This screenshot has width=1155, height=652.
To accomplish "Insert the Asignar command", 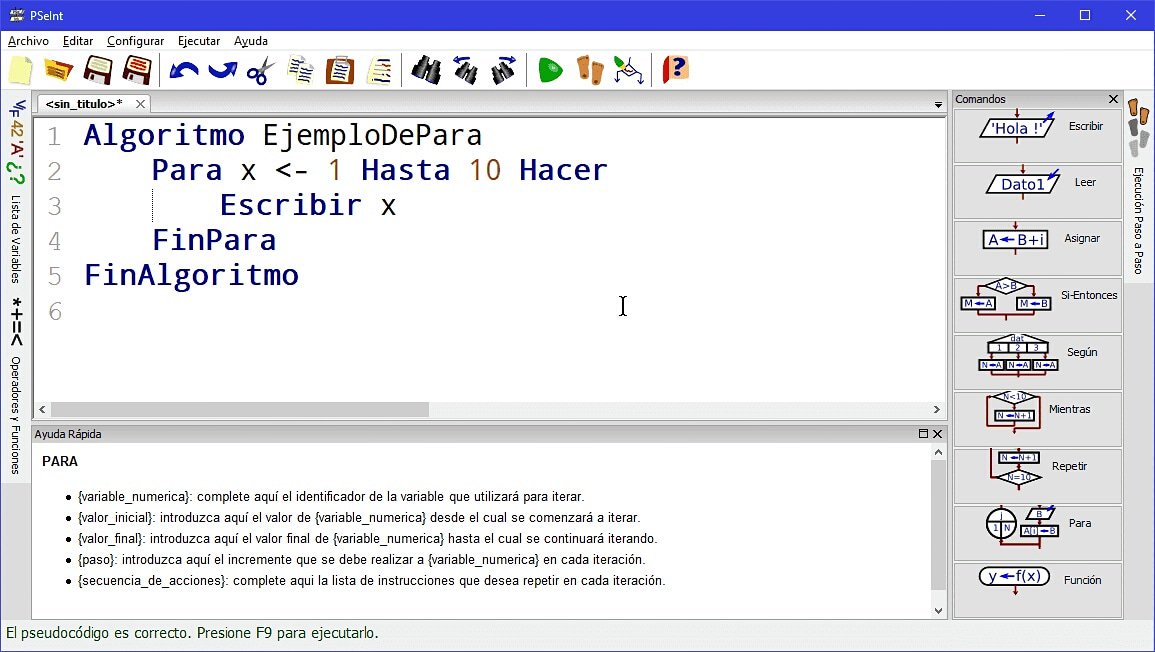I will (x=1037, y=248).
